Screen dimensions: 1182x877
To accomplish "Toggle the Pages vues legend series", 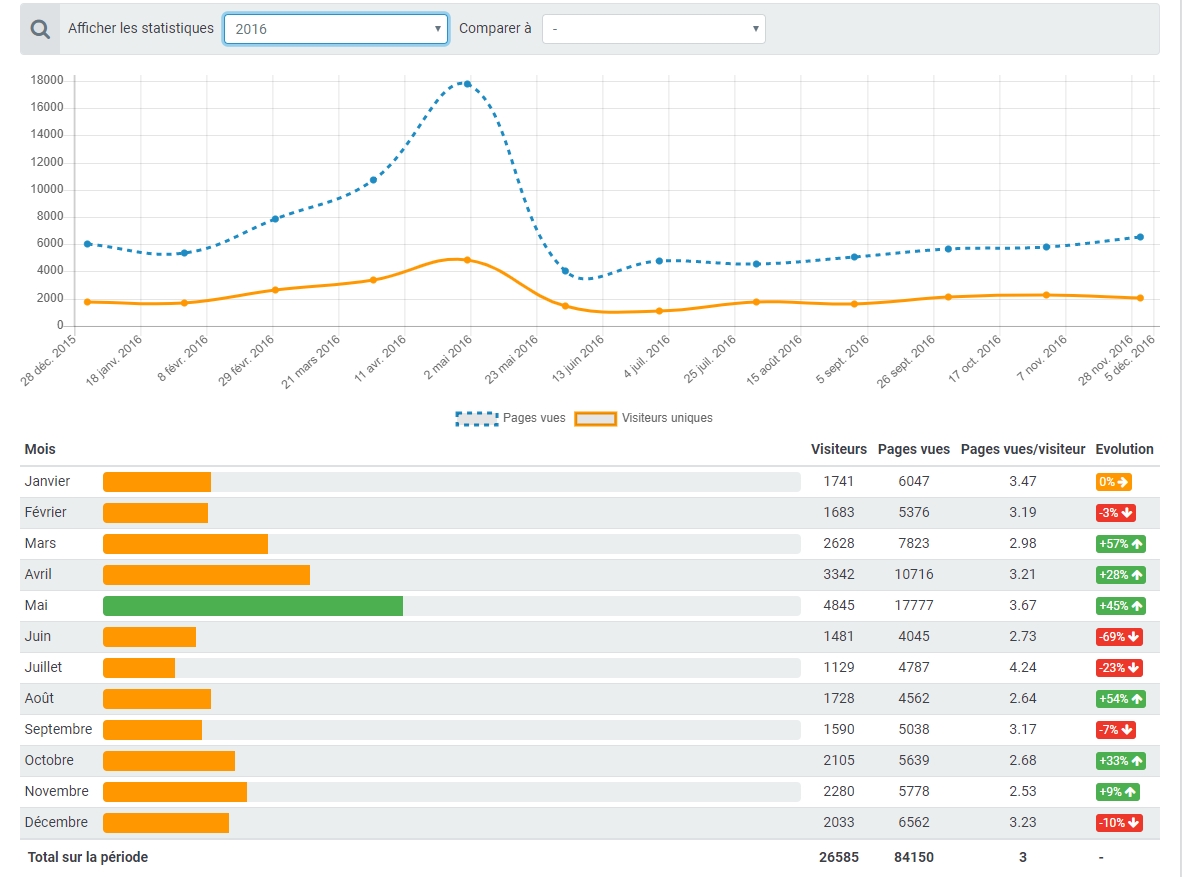I will tap(510, 419).
